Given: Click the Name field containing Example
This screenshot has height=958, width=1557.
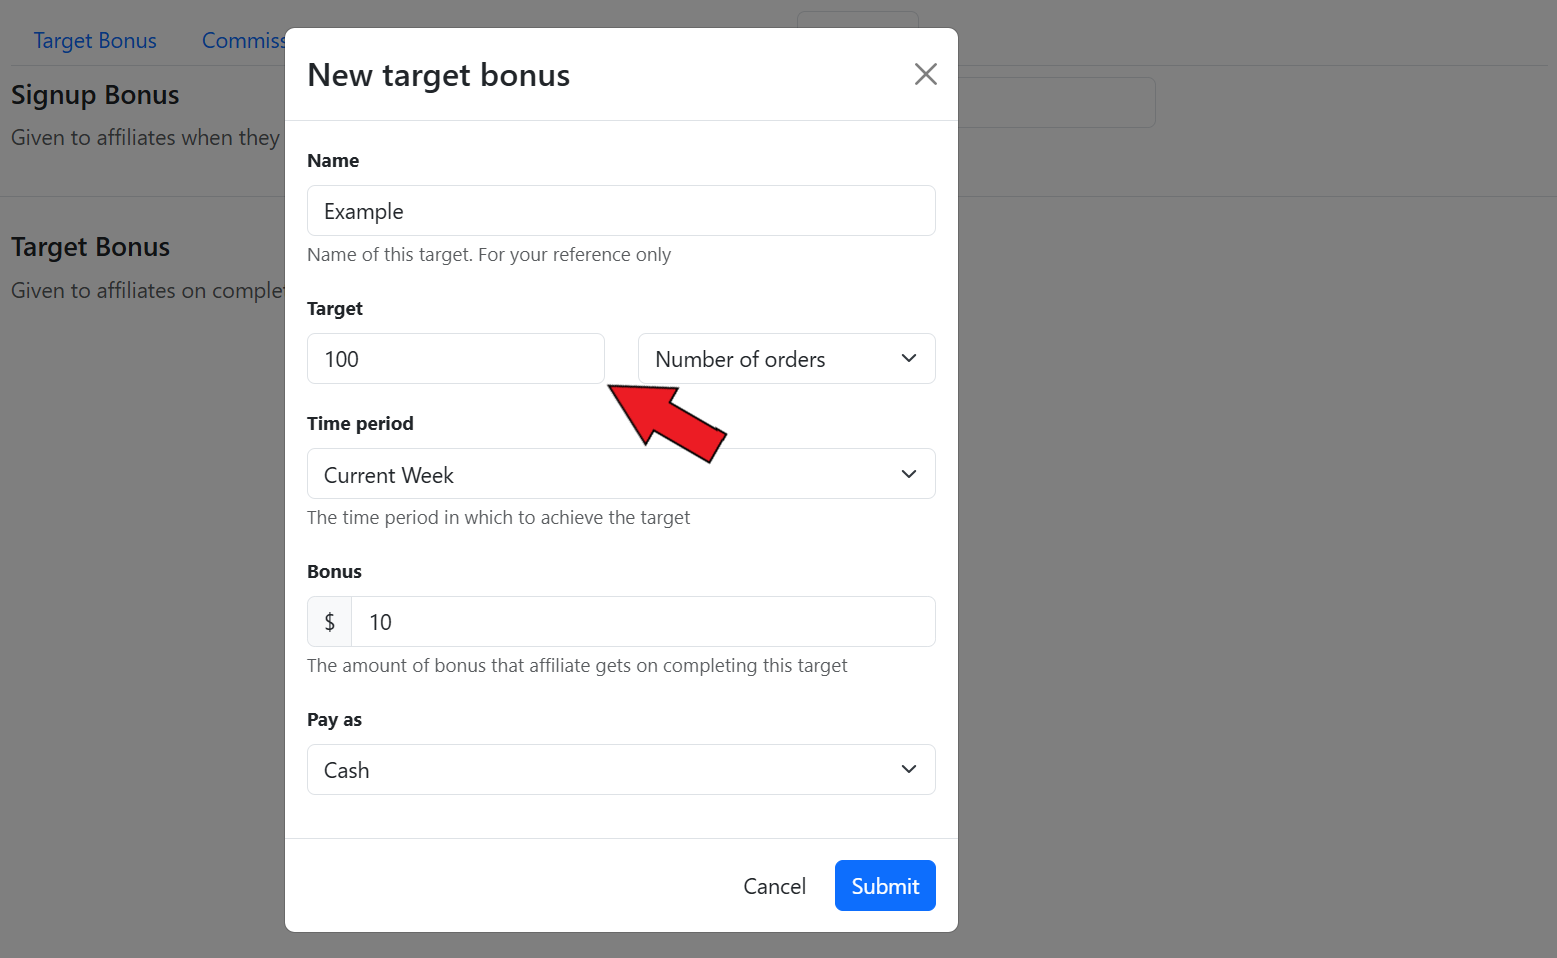Looking at the screenshot, I should pyautogui.click(x=620, y=211).
